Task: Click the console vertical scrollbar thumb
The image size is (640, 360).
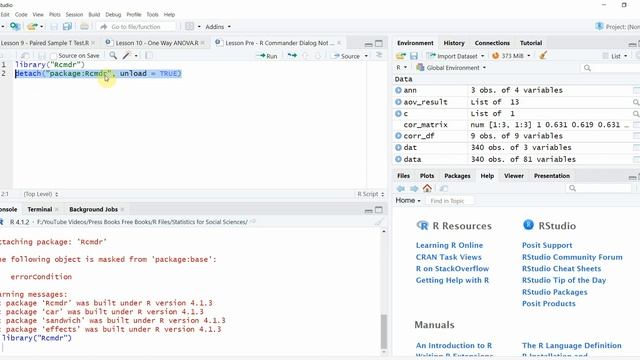Action: point(384,331)
